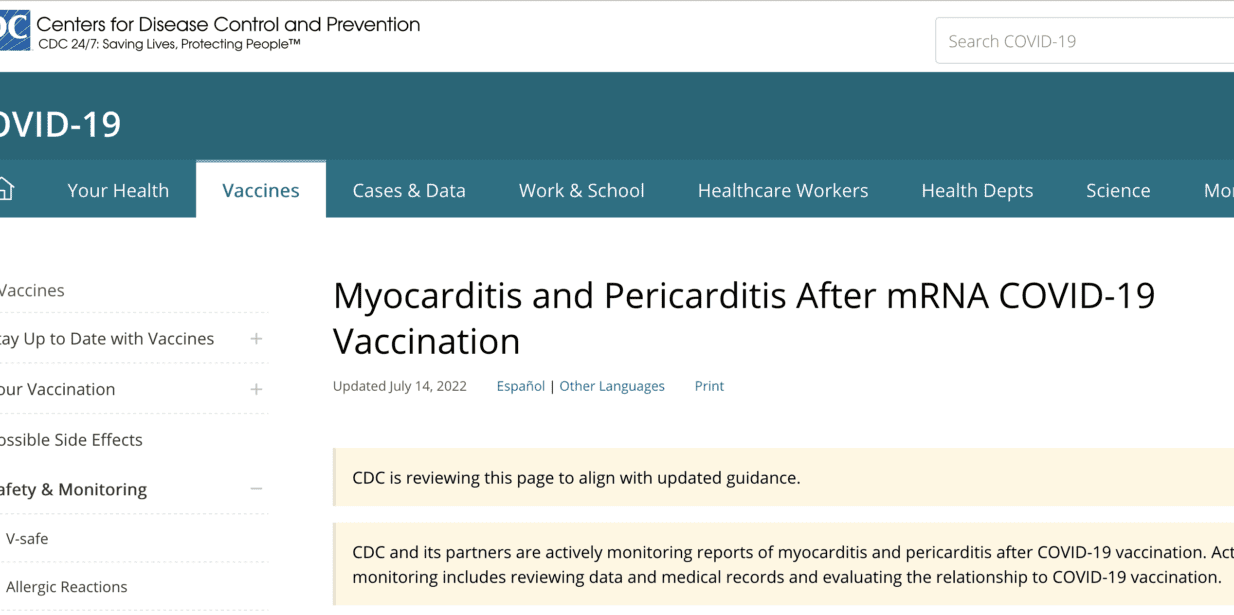Open the Your Health tab
1234x615 pixels.
[118, 190]
